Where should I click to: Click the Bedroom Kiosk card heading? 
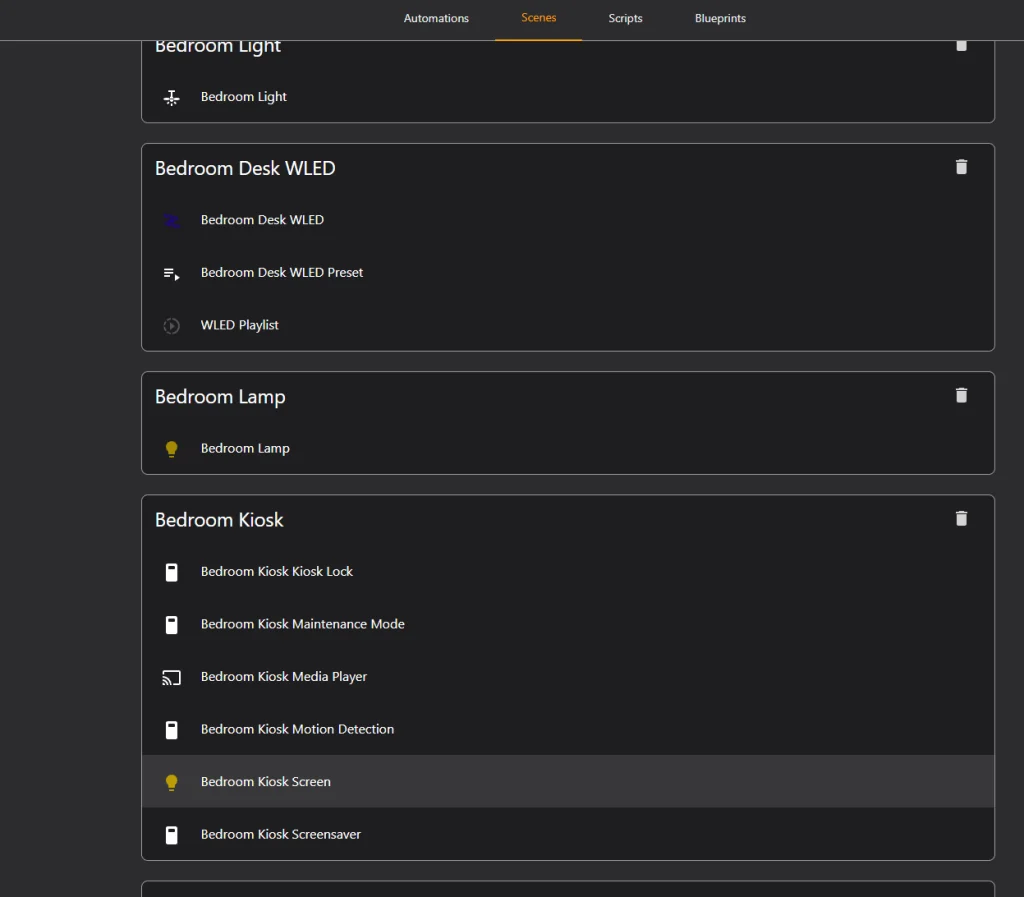pos(219,520)
